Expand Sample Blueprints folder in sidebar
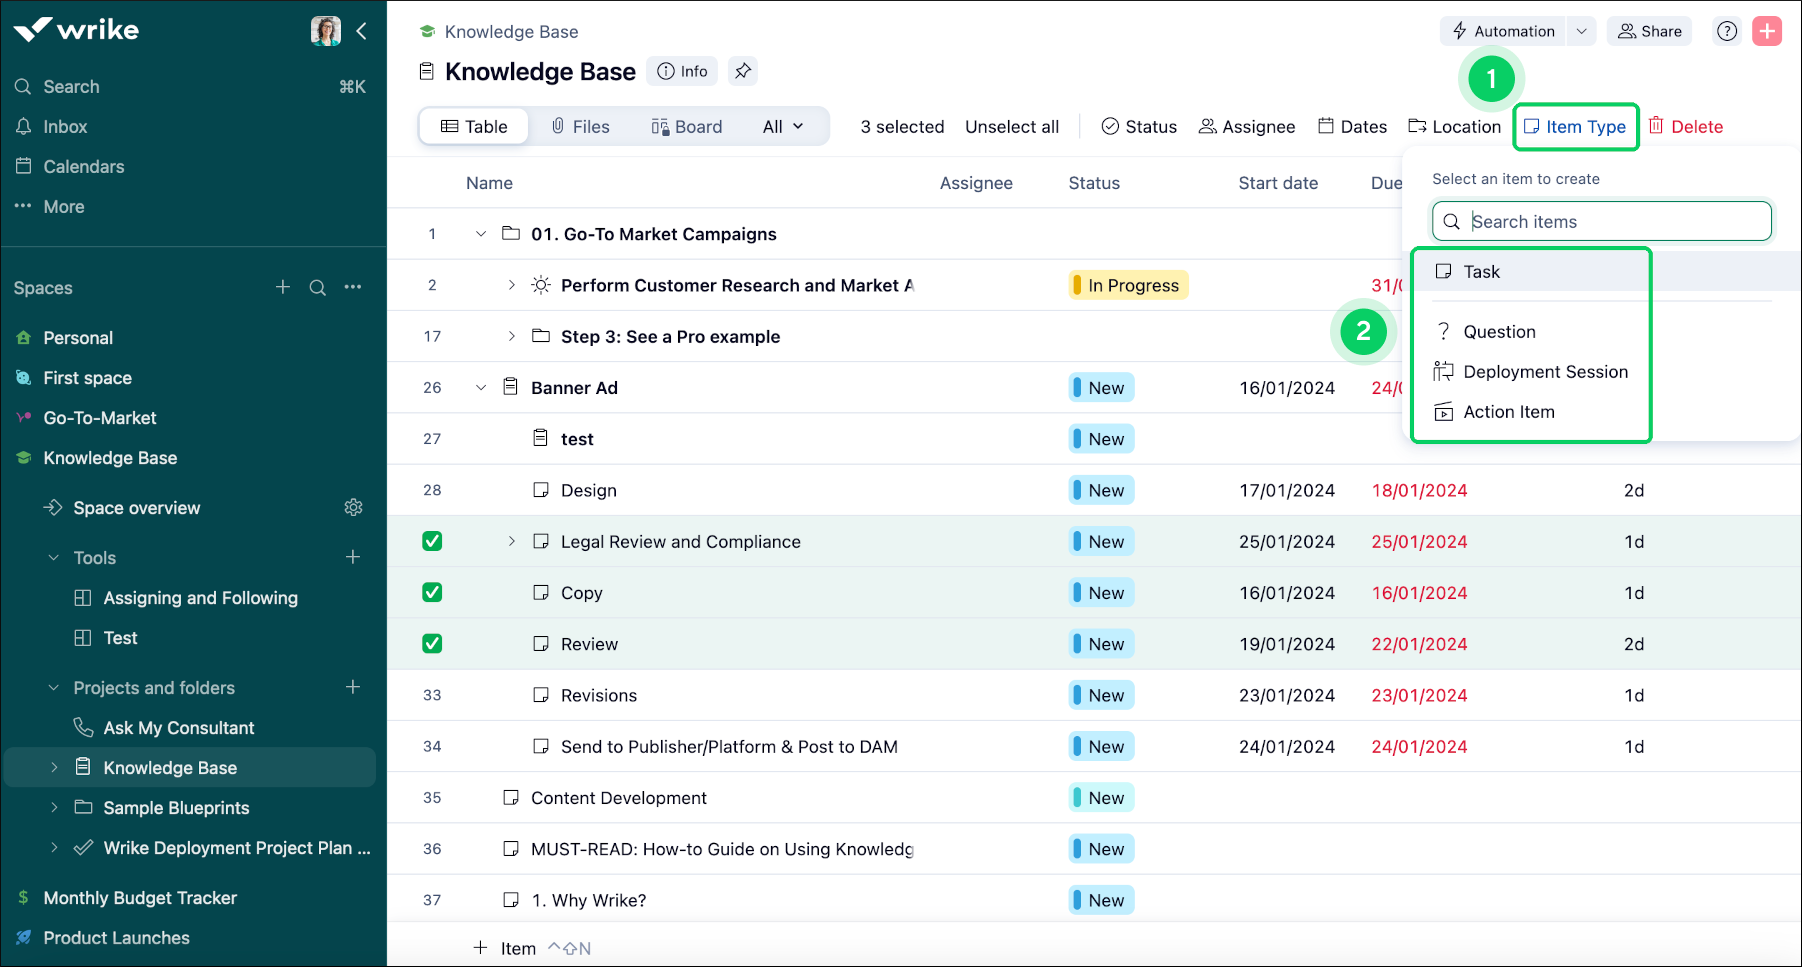The image size is (1802, 967). [x=54, y=808]
